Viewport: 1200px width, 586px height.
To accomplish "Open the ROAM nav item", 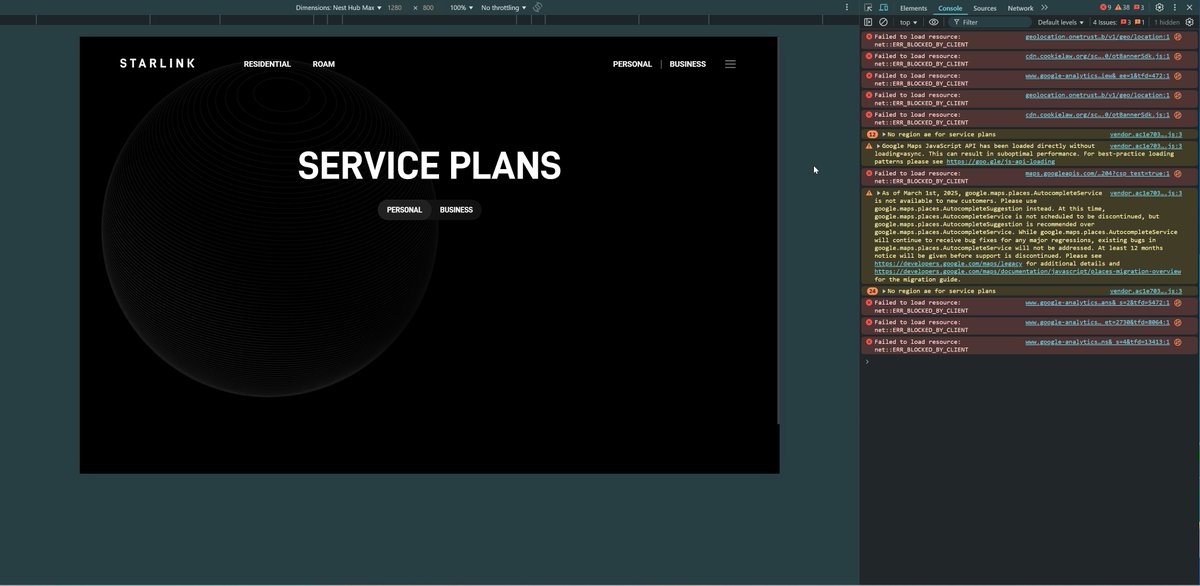I will point(323,64).
